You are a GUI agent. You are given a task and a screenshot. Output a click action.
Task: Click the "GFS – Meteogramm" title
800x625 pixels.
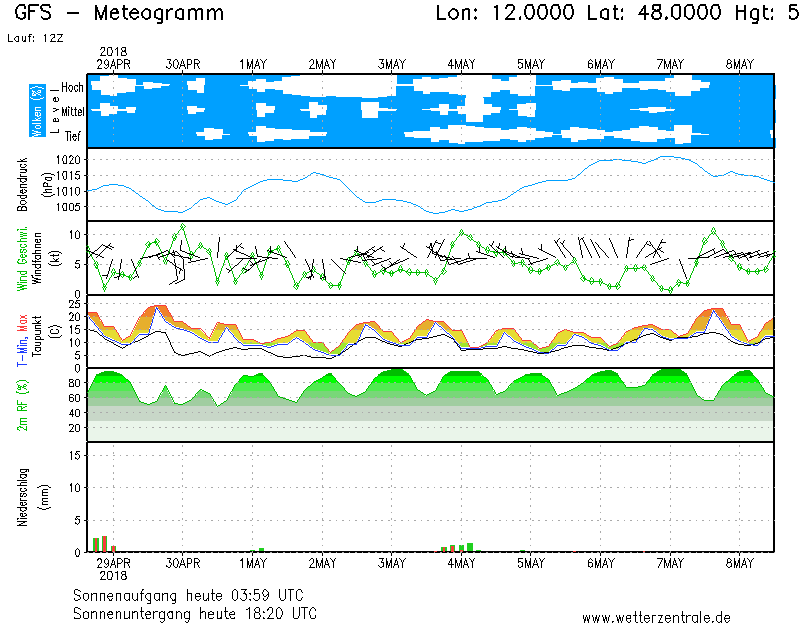pos(119,13)
